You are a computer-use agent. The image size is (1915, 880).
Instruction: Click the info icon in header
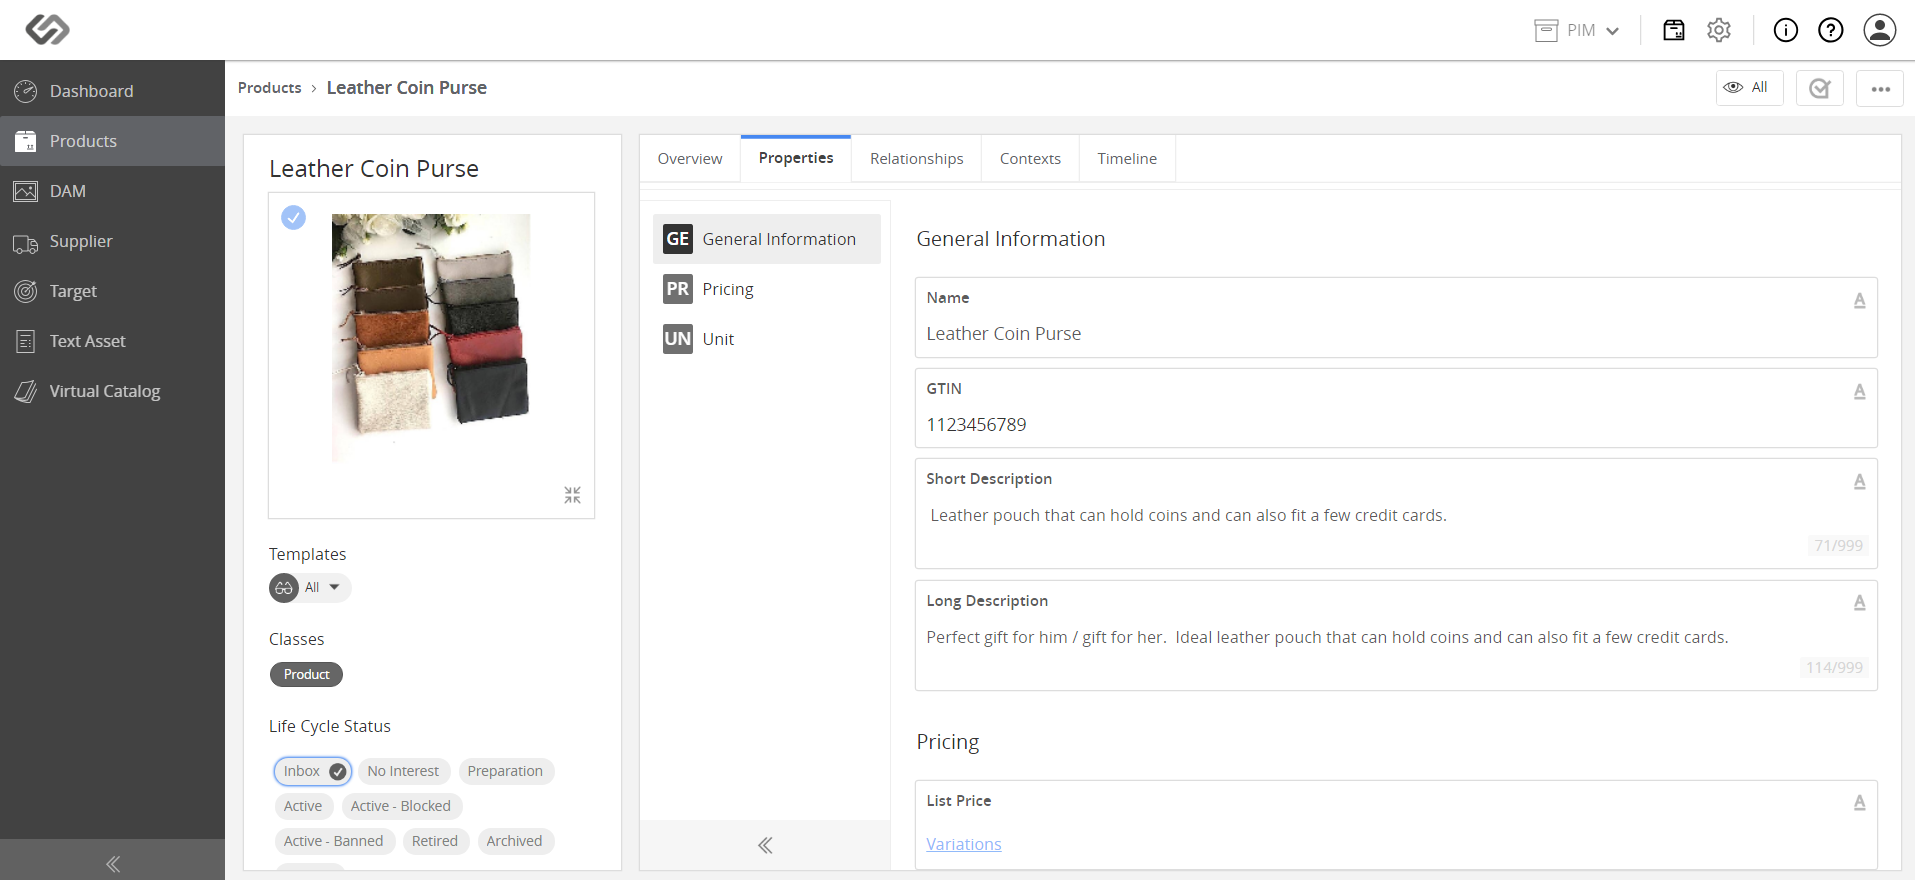click(1785, 30)
